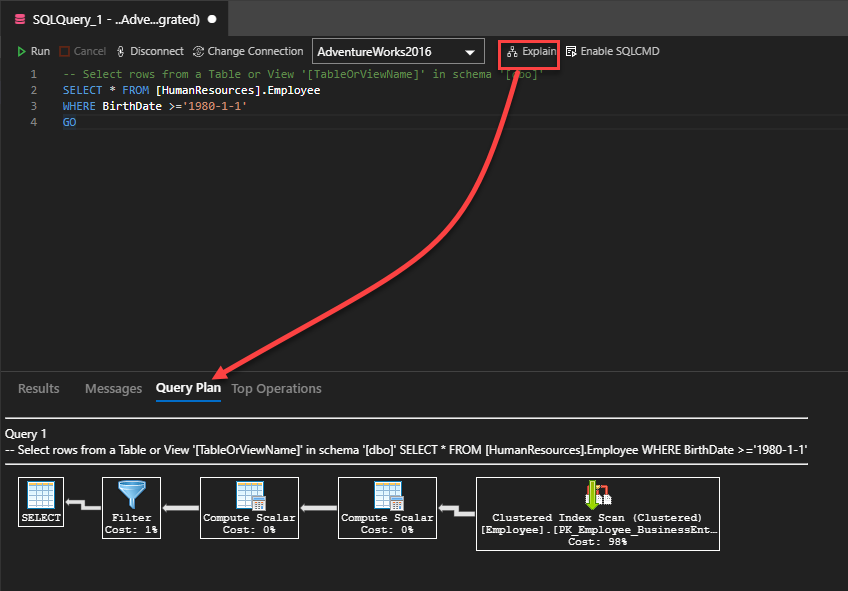Screen dimensions: 848x591
Task: Click the WHERE keyword on line 3
Action: click(79, 106)
